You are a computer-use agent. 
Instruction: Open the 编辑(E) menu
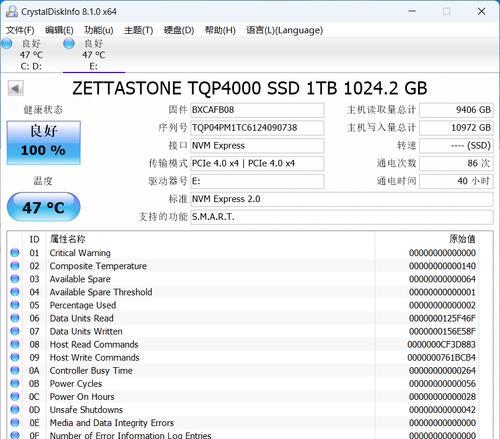[x=59, y=30]
